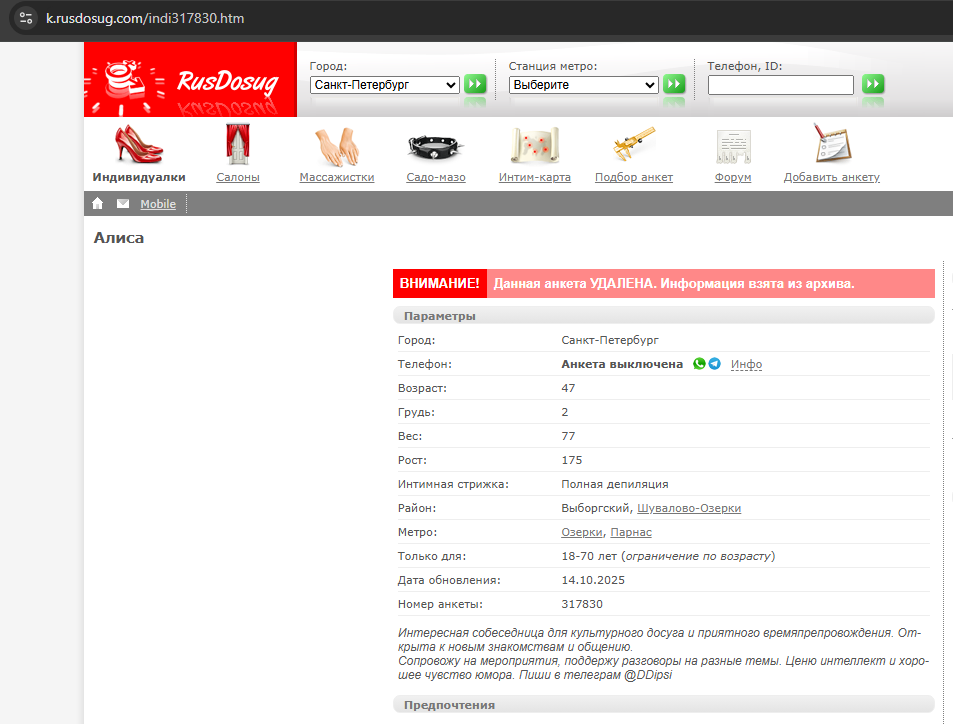
Task: Open the Интим-карта map icon
Action: pyautogui.click(x=534, y=146)
